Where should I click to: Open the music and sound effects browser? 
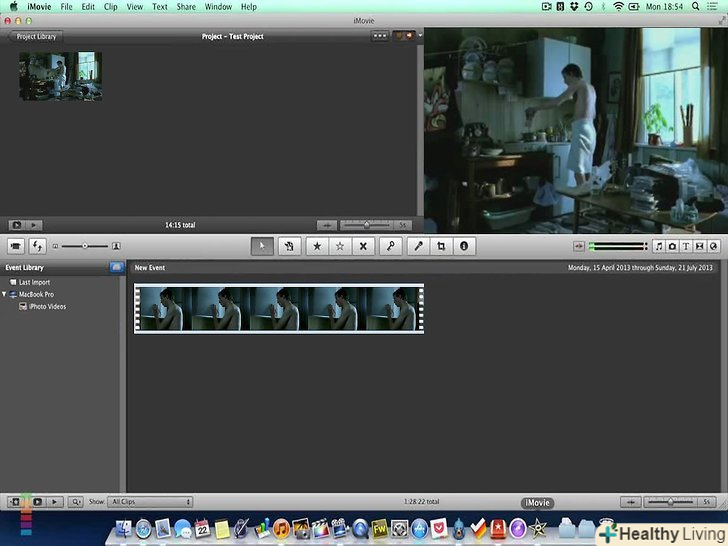coord(658,246)
